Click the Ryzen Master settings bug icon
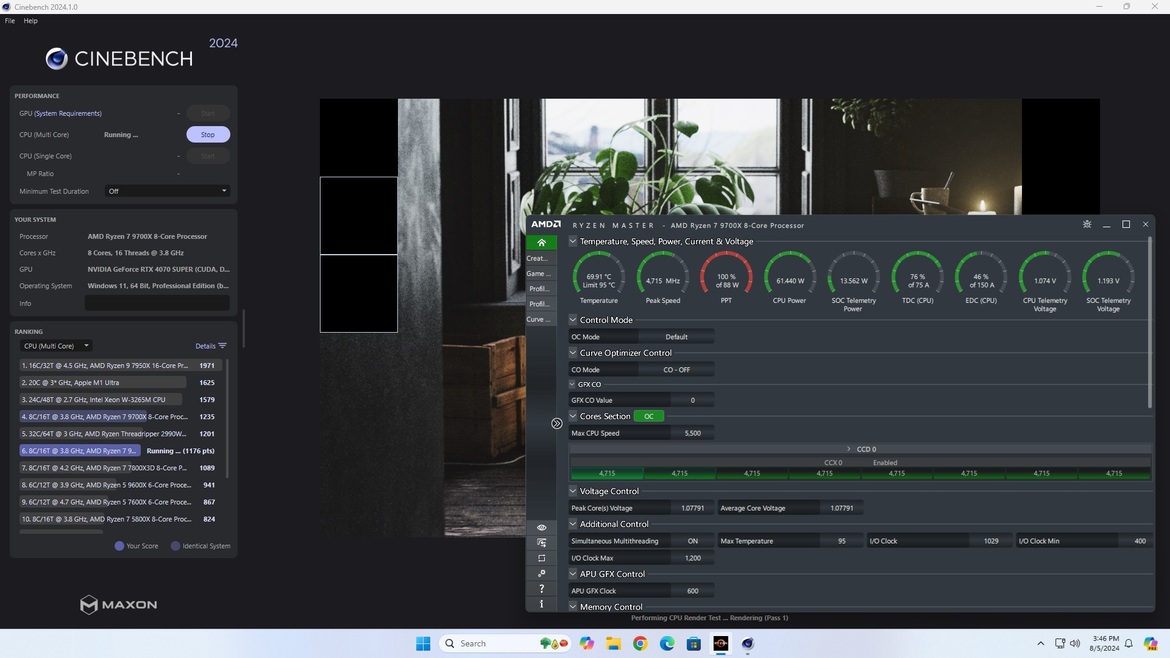The image size is (1170, 658). pos(1086,225)
